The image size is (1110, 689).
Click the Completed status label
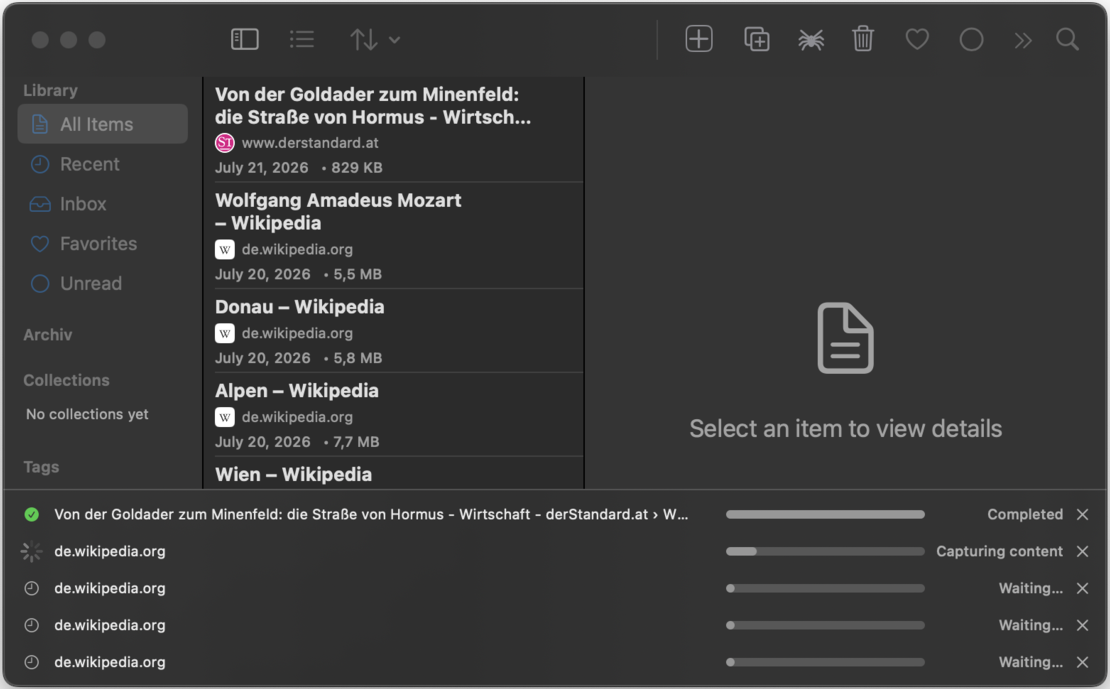point(1025,515)
